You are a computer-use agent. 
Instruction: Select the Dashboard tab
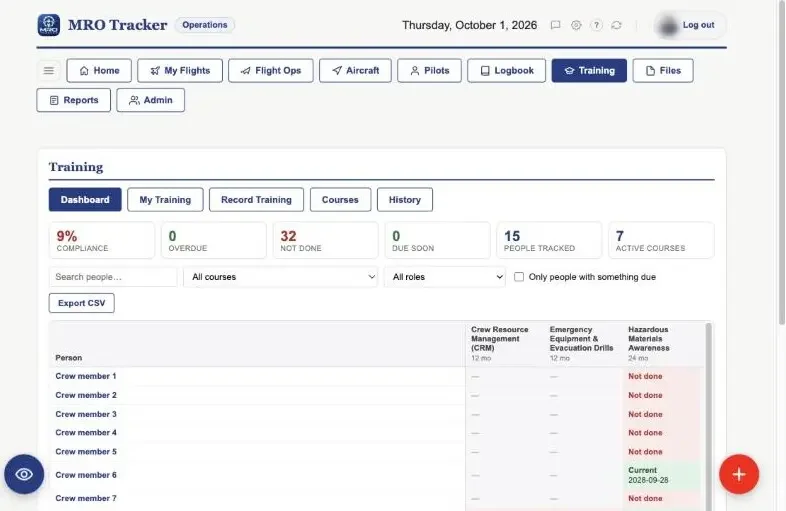click(85, 200)
